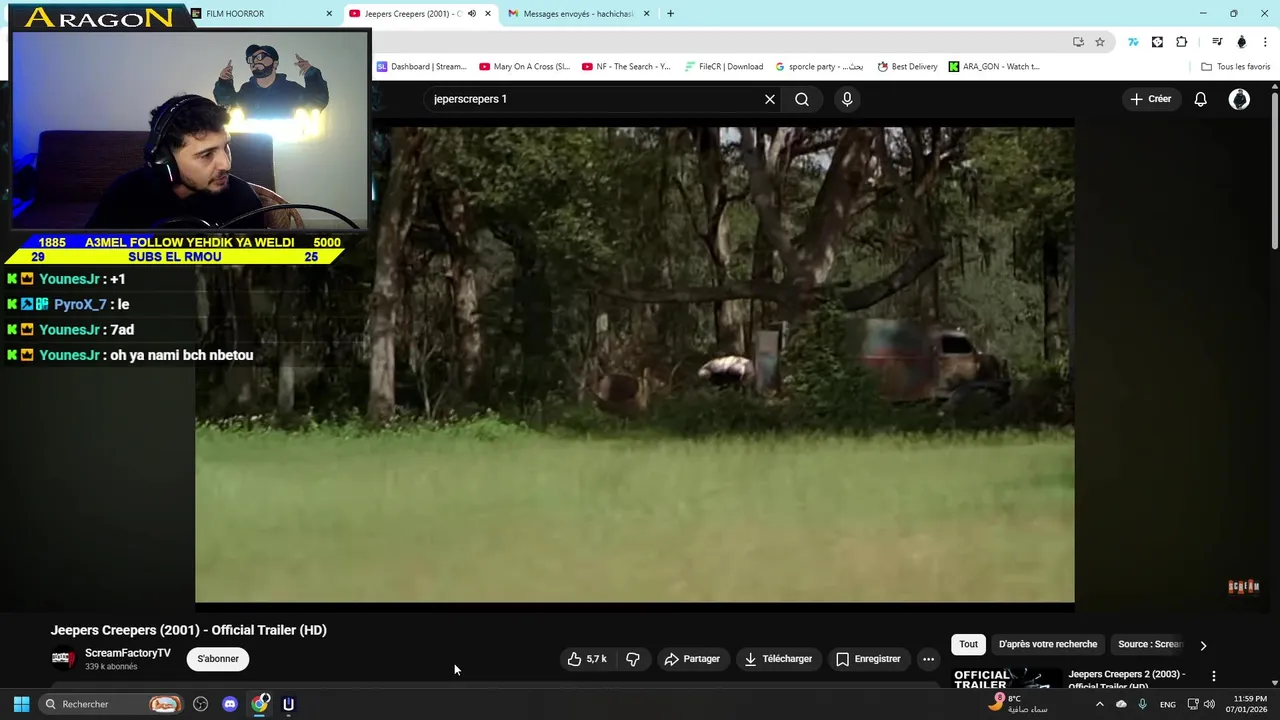Like the video showing 5,7 k
The height and width of the screenshot is (720, 1280).
(587, 659)
